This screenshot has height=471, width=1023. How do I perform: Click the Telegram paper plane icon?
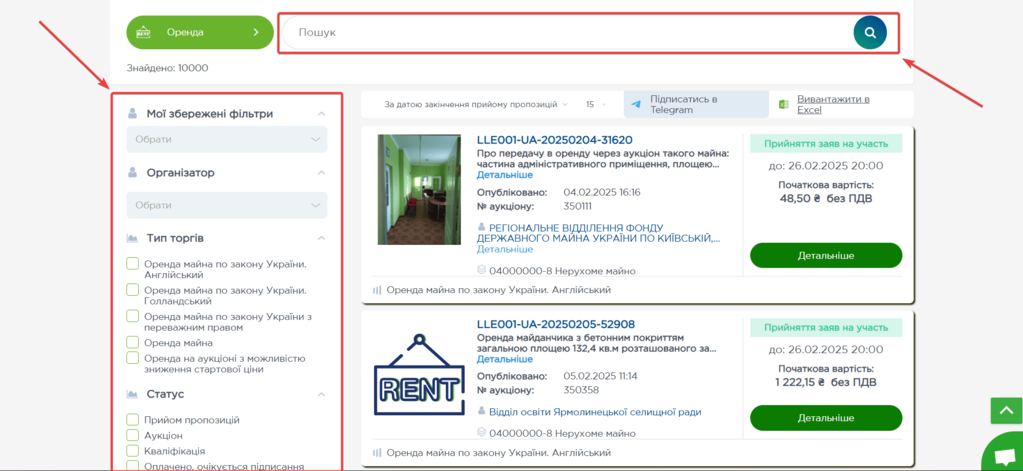(x=636, y=104)
